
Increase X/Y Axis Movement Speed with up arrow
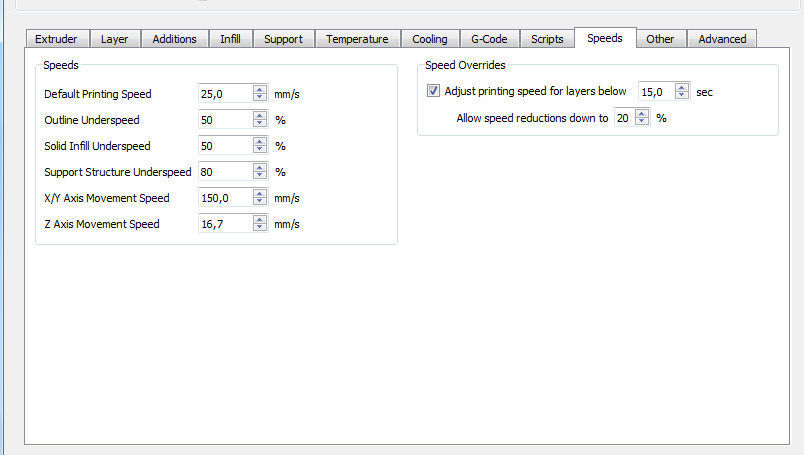pos(260,193)
